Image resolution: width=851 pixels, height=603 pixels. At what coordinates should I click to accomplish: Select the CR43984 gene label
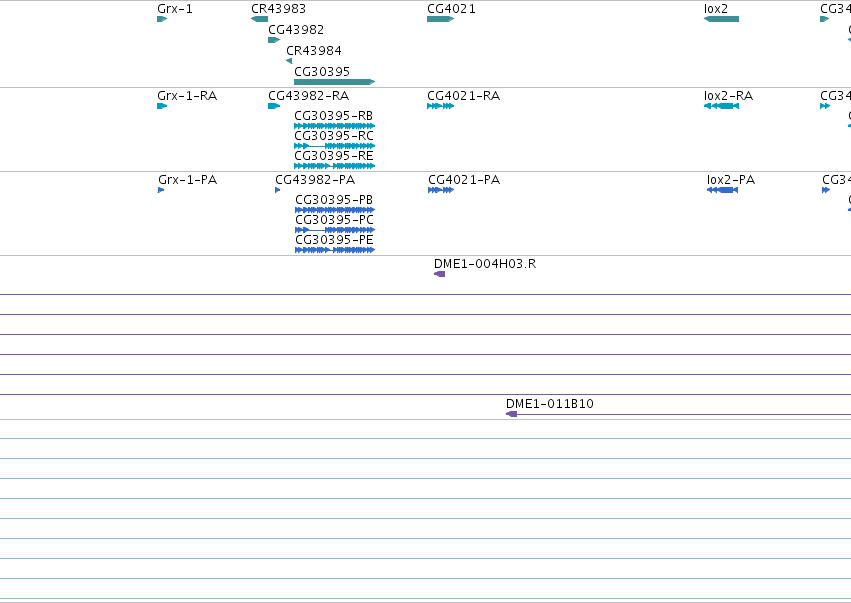314,51
